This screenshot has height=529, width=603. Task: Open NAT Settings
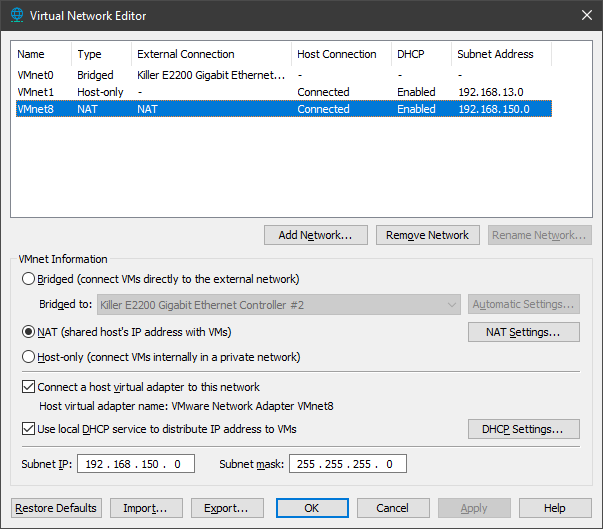point(523,332)
